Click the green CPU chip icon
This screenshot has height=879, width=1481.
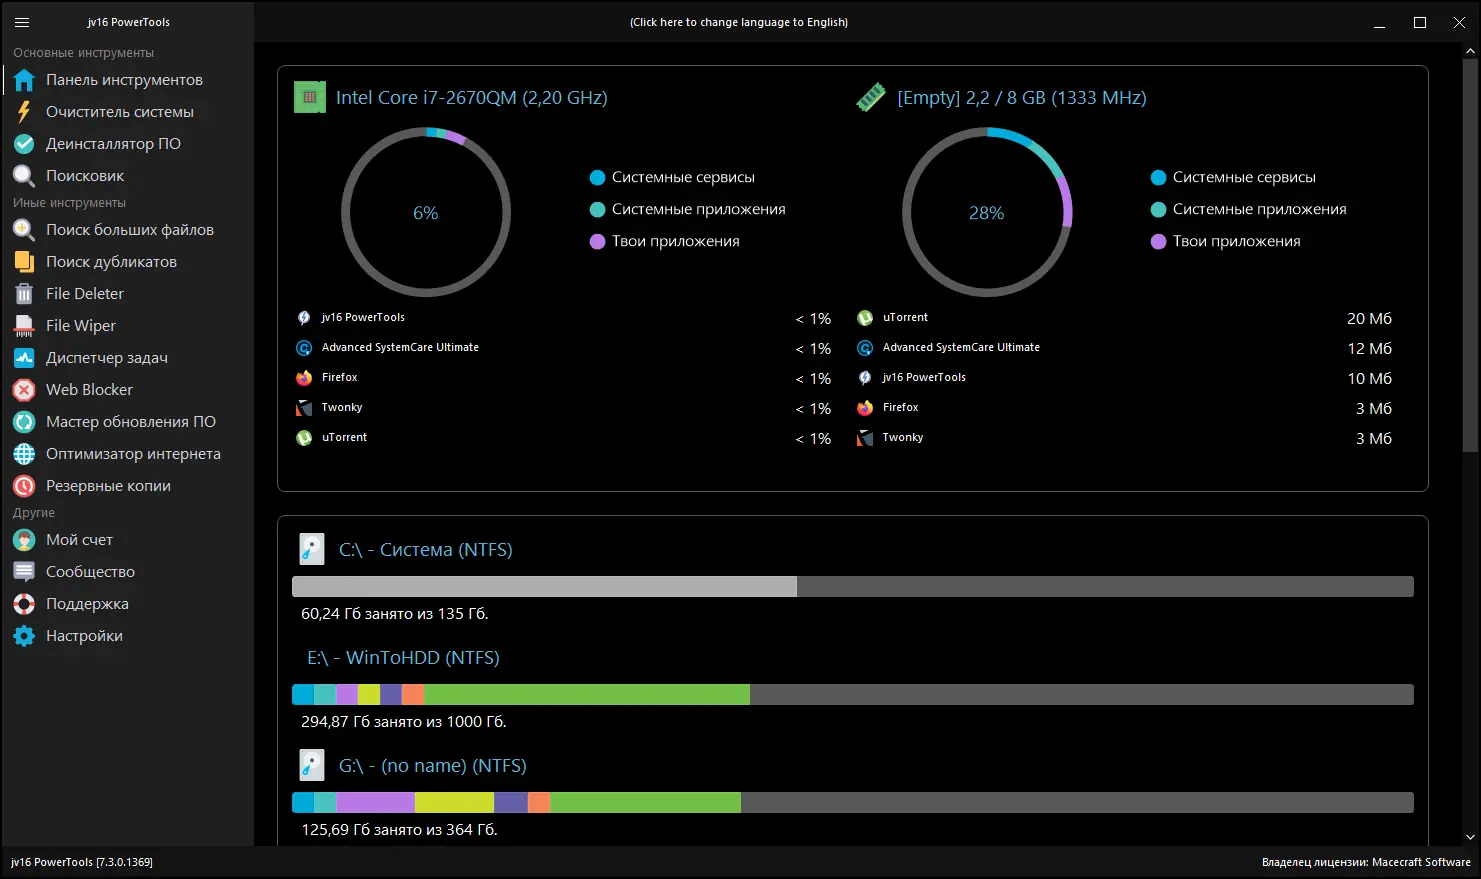[x=310, y=97]
